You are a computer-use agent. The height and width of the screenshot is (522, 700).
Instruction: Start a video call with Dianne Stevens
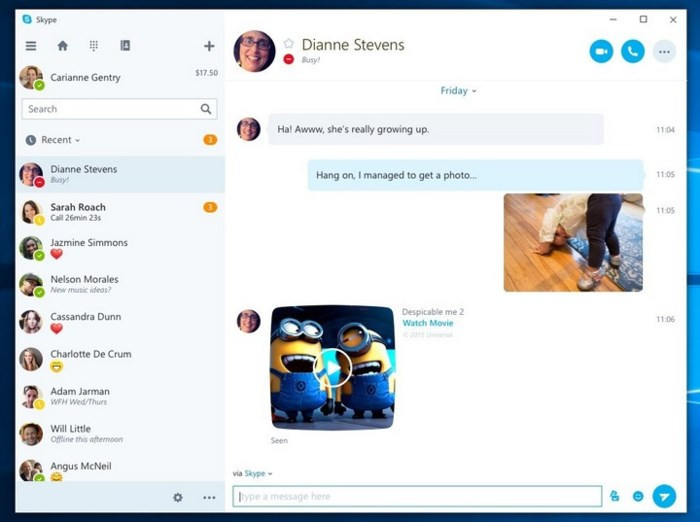601,52
